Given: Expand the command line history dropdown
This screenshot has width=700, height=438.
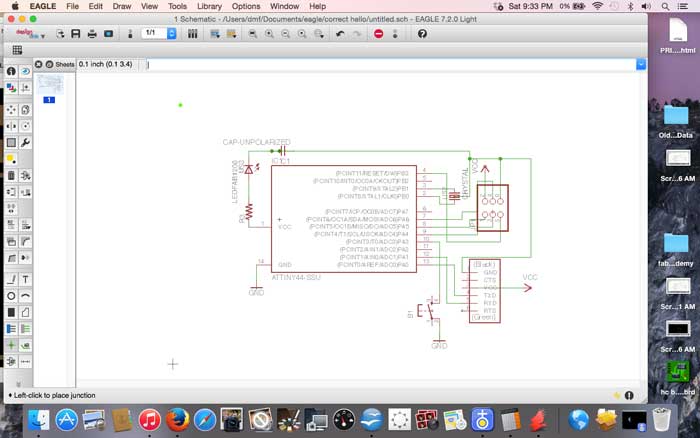Looking at the screenshot, I should [641, 64].
